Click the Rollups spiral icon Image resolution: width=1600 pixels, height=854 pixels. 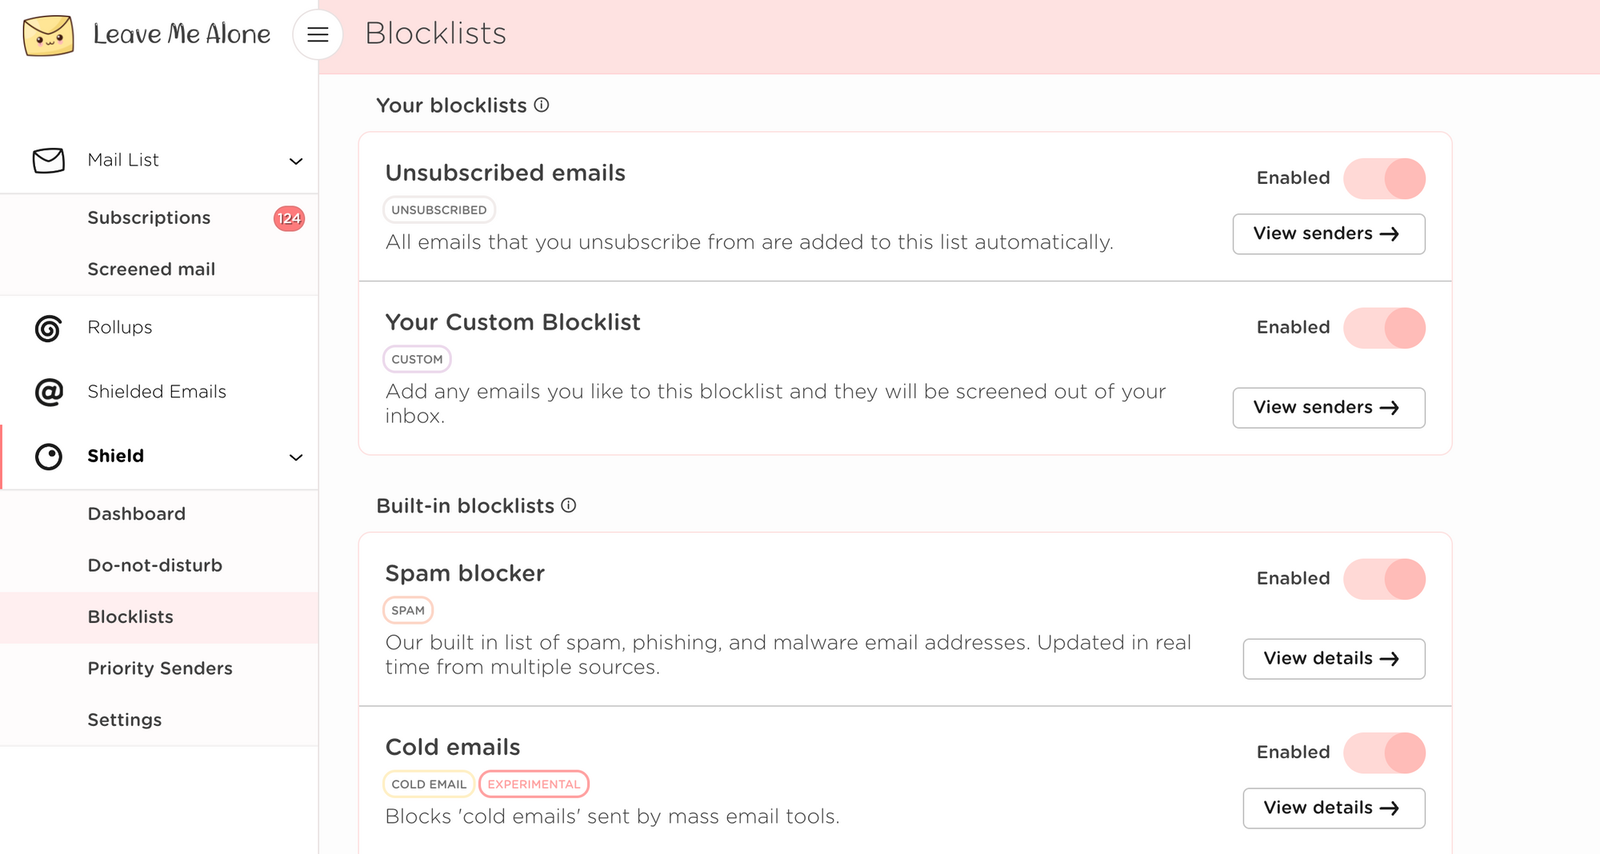click(x=48, y=328)
